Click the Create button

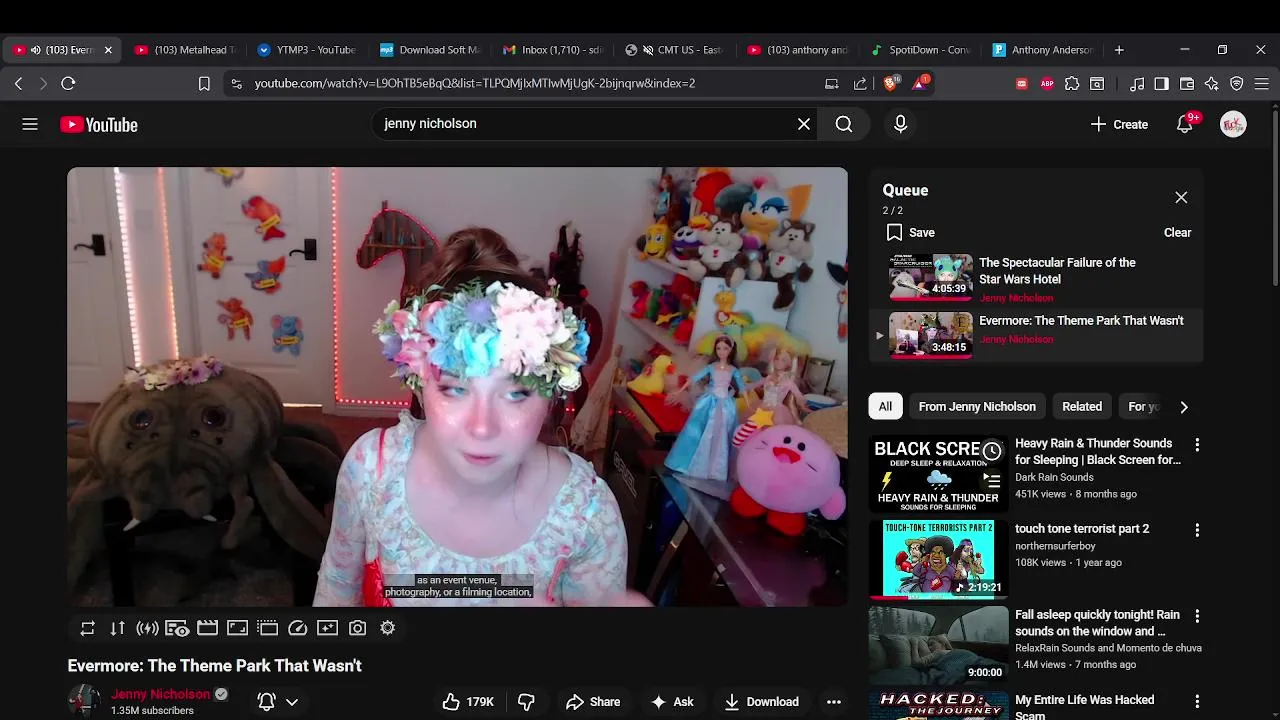(1119, 124)
